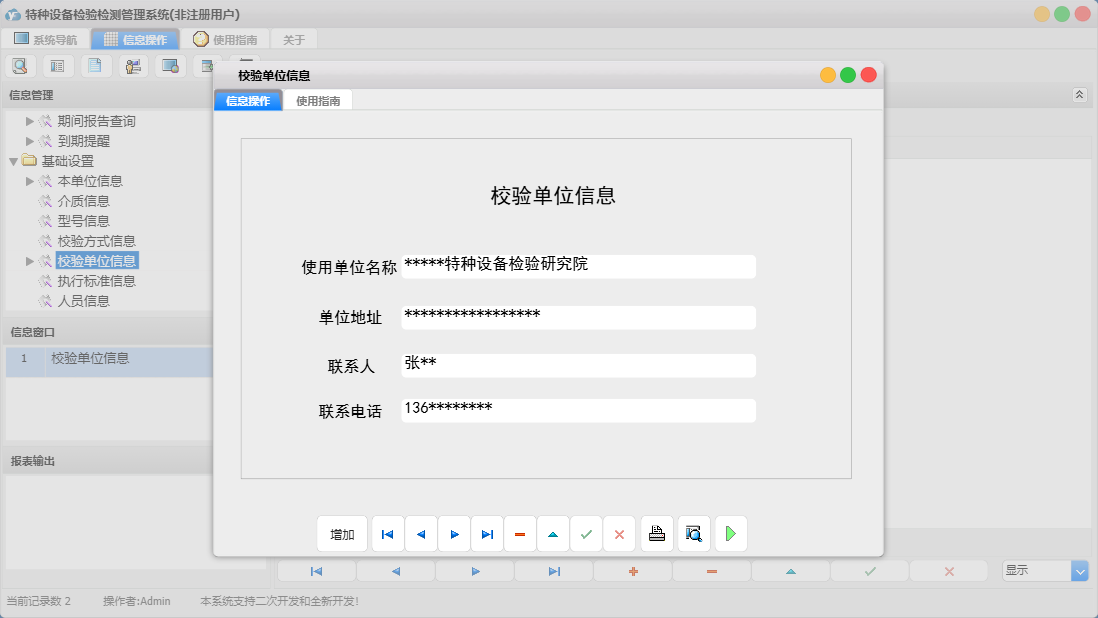Image resolution: width=1098 pixels, height=618 pixels.
Task: Open print preview in the dialog toolbar
Action: pos(693,533)
